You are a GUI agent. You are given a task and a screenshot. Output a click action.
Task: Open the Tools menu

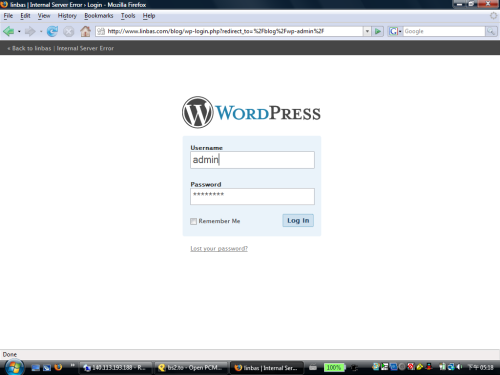click(x=128, y=16)
